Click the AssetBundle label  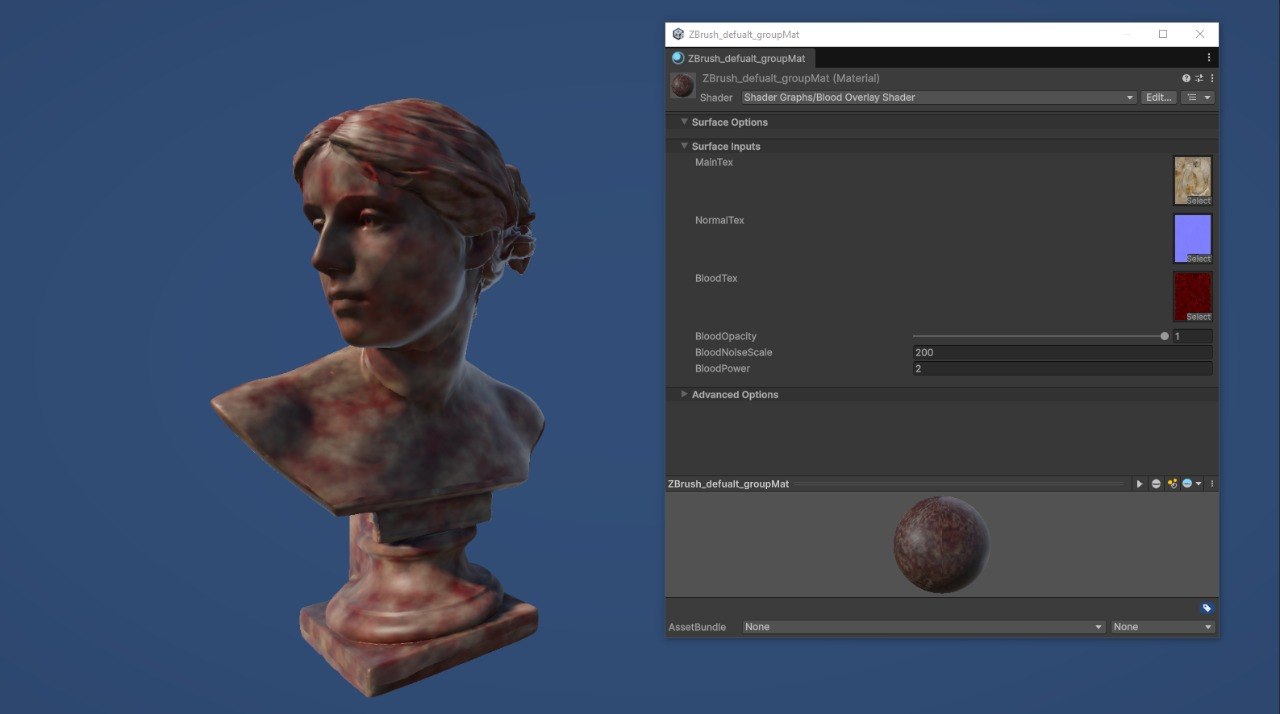(x=697, y=627)
